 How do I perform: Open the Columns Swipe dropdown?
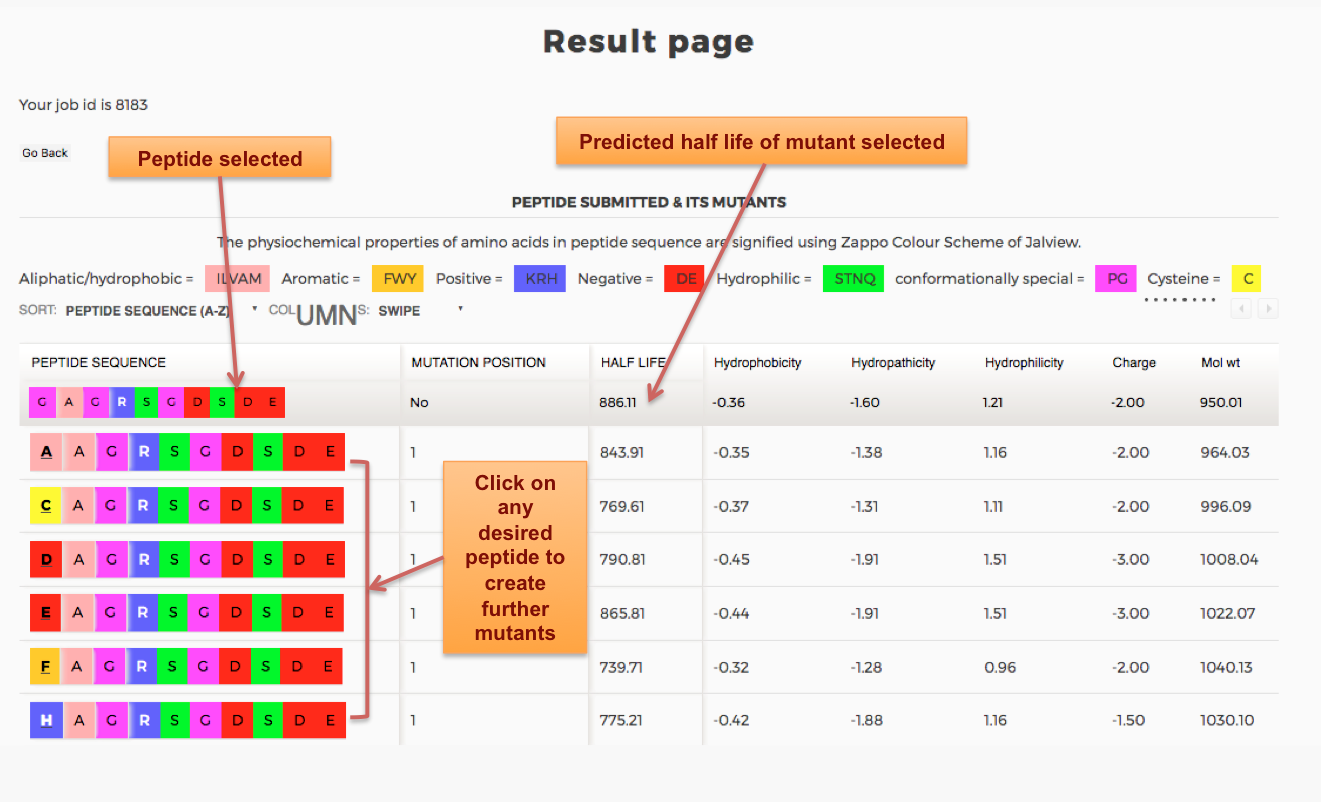pos(420,311)
